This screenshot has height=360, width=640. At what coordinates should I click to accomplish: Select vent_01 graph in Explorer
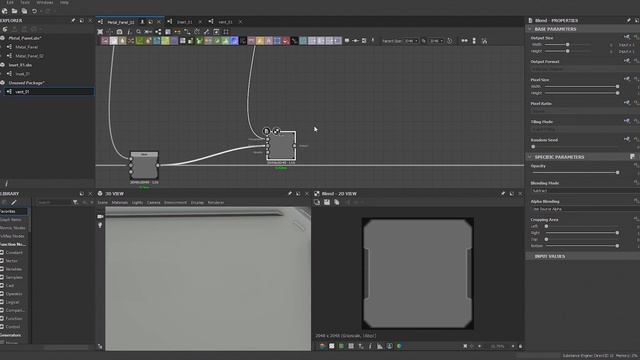(x=22, y=92)
